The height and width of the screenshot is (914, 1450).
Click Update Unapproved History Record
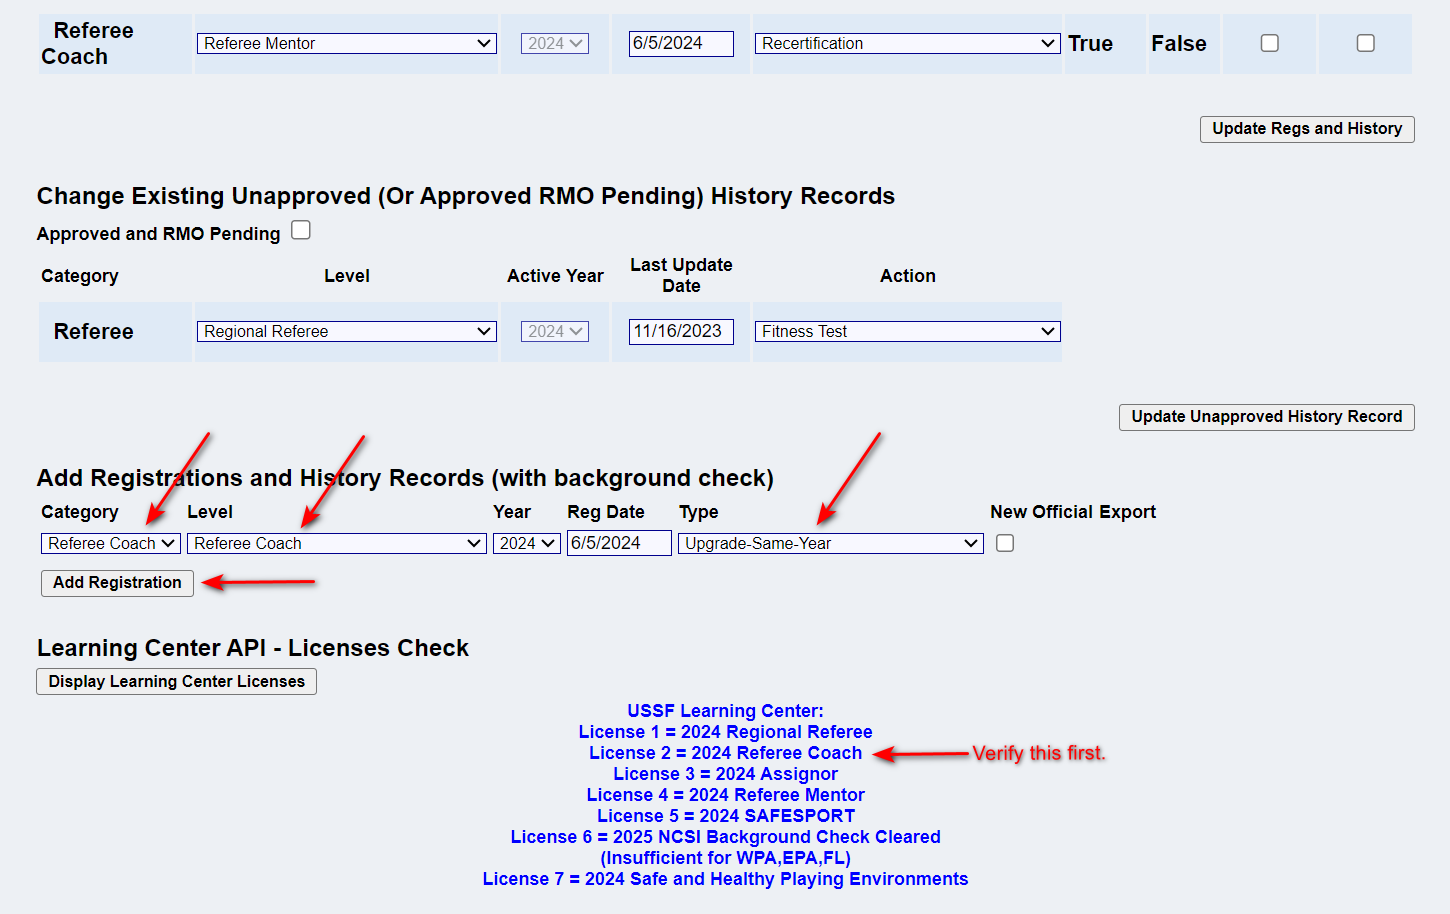pyautogui.click(x=1267, y=417)
